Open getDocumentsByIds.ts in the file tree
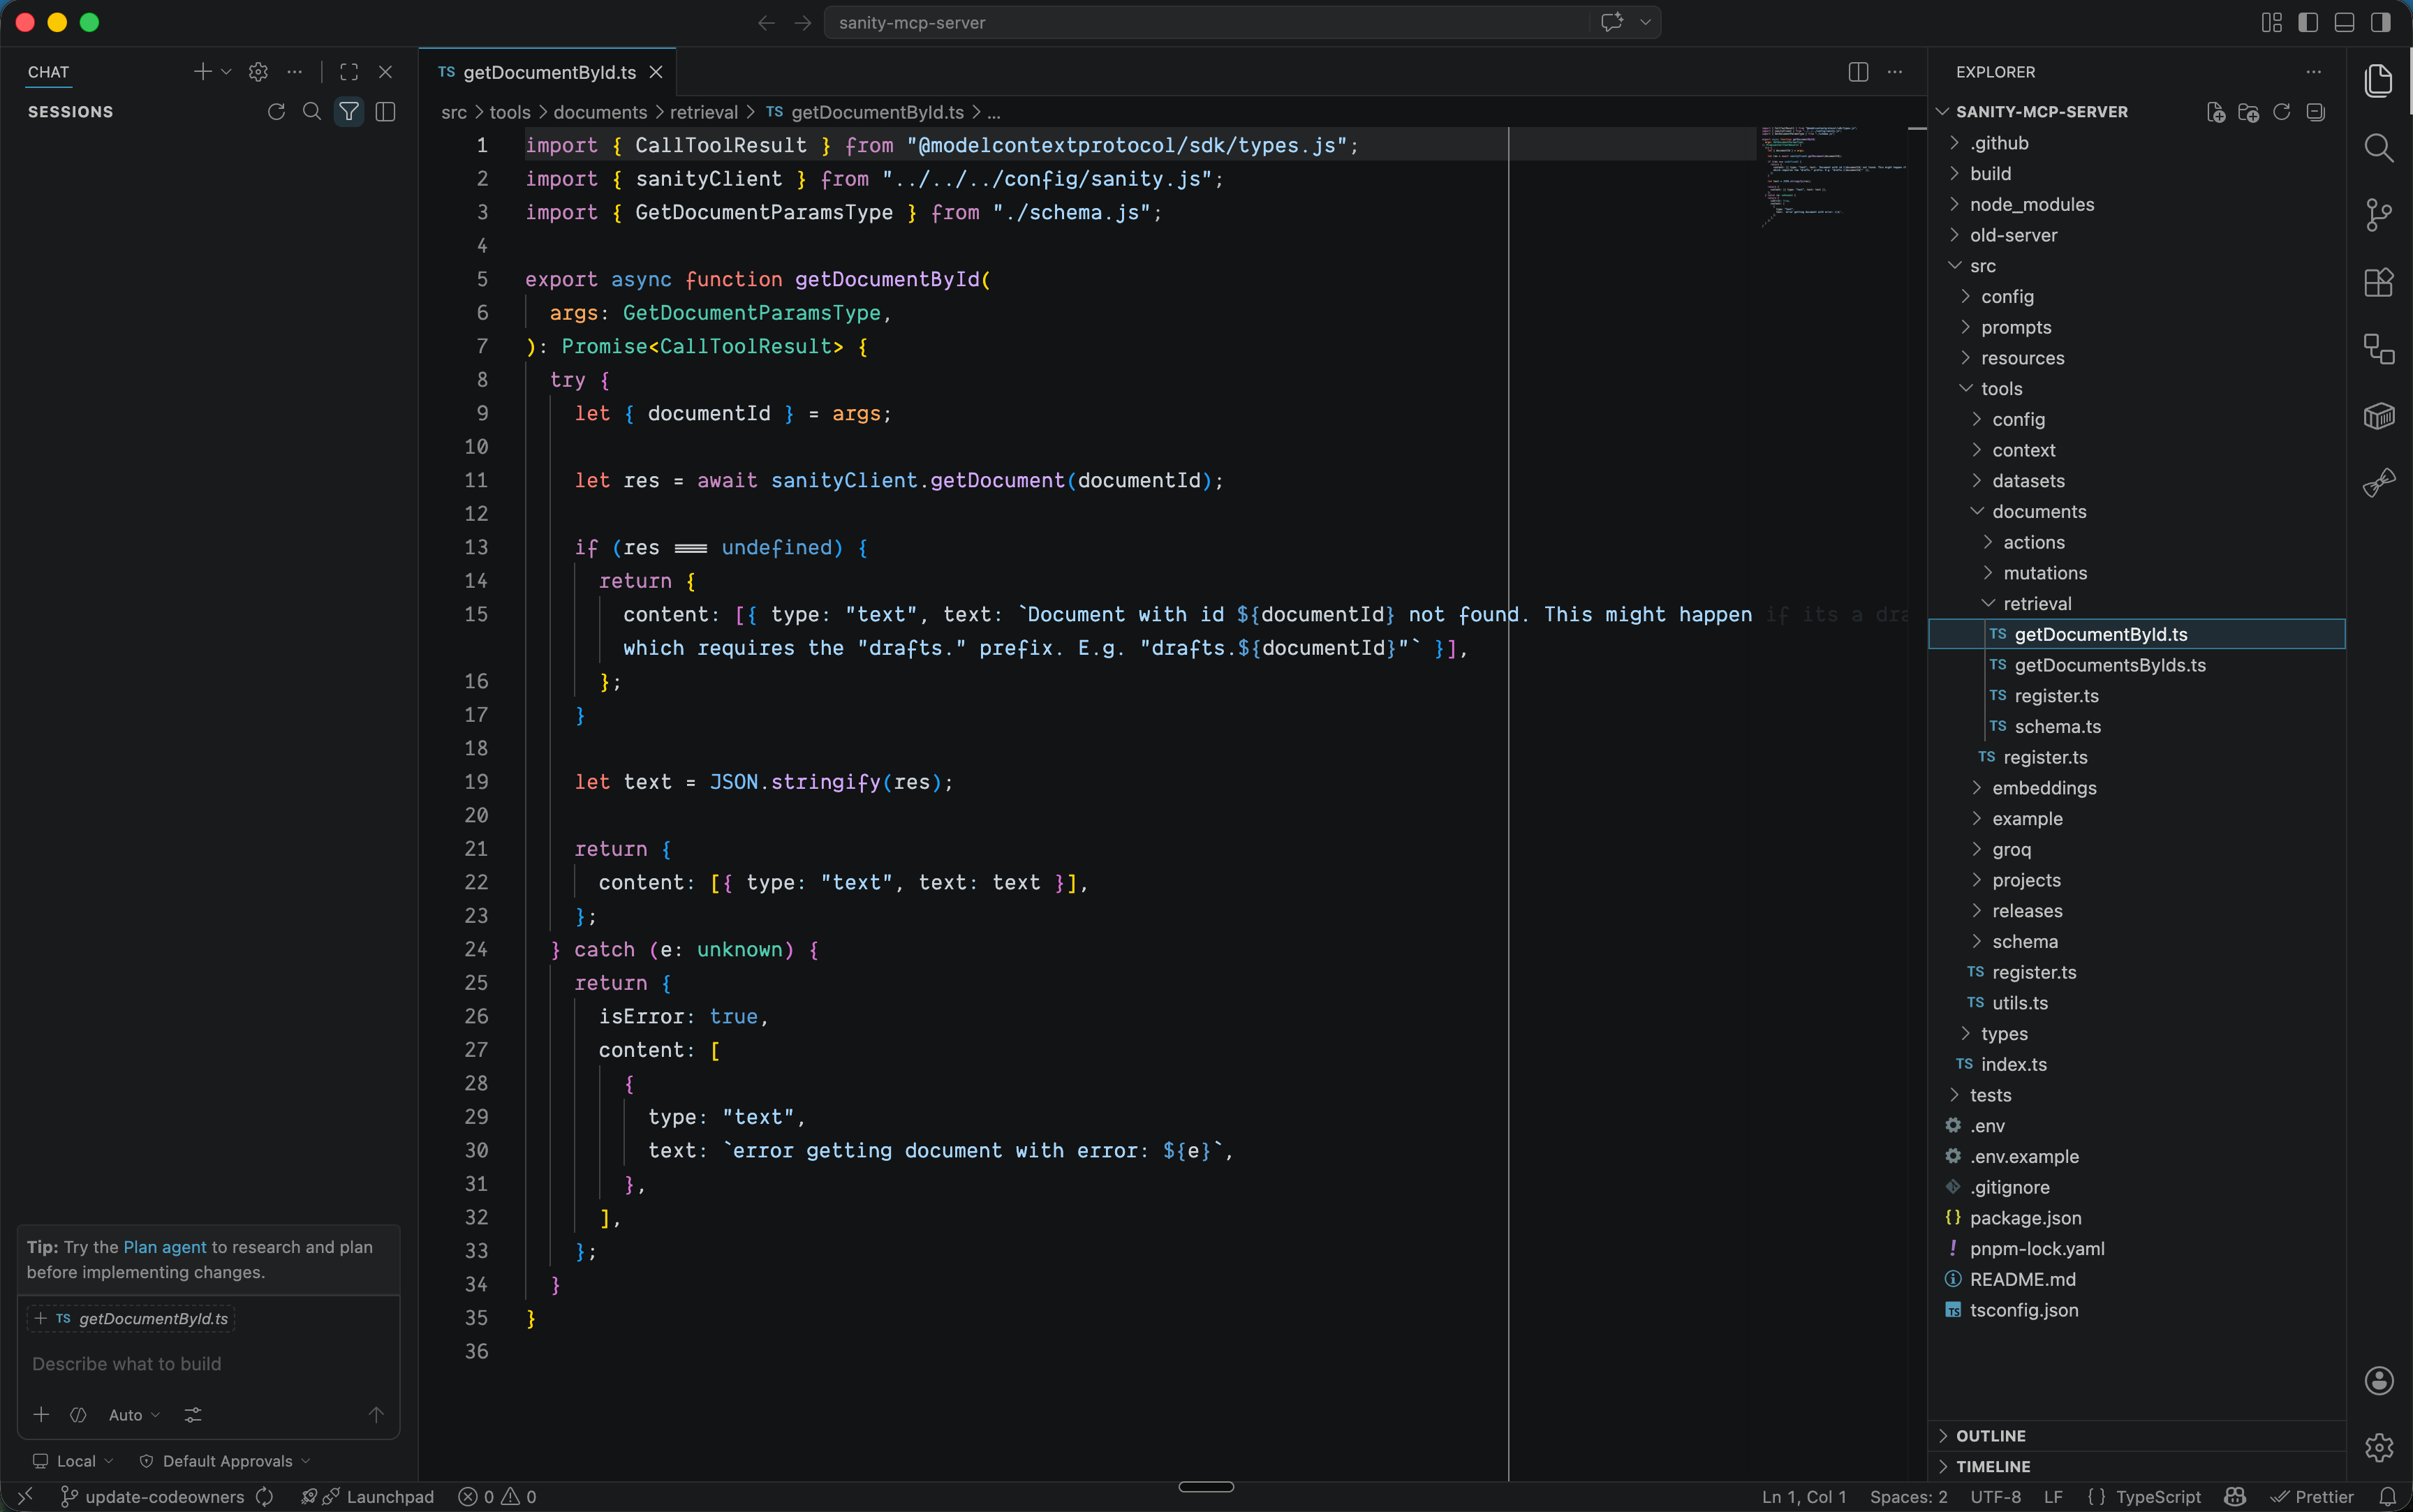Image resolution: width=2413 pixels, height=1512 pixels. pyautogui.click(x=2109, y=665)
